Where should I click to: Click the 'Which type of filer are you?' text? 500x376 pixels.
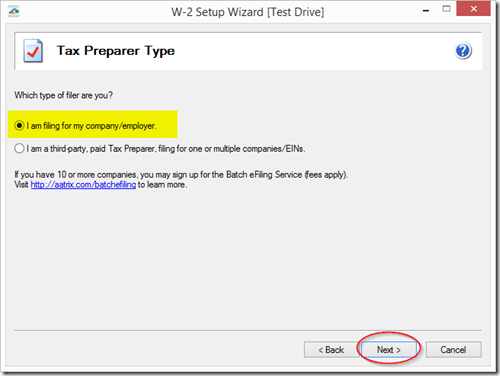tap(63, 95)
